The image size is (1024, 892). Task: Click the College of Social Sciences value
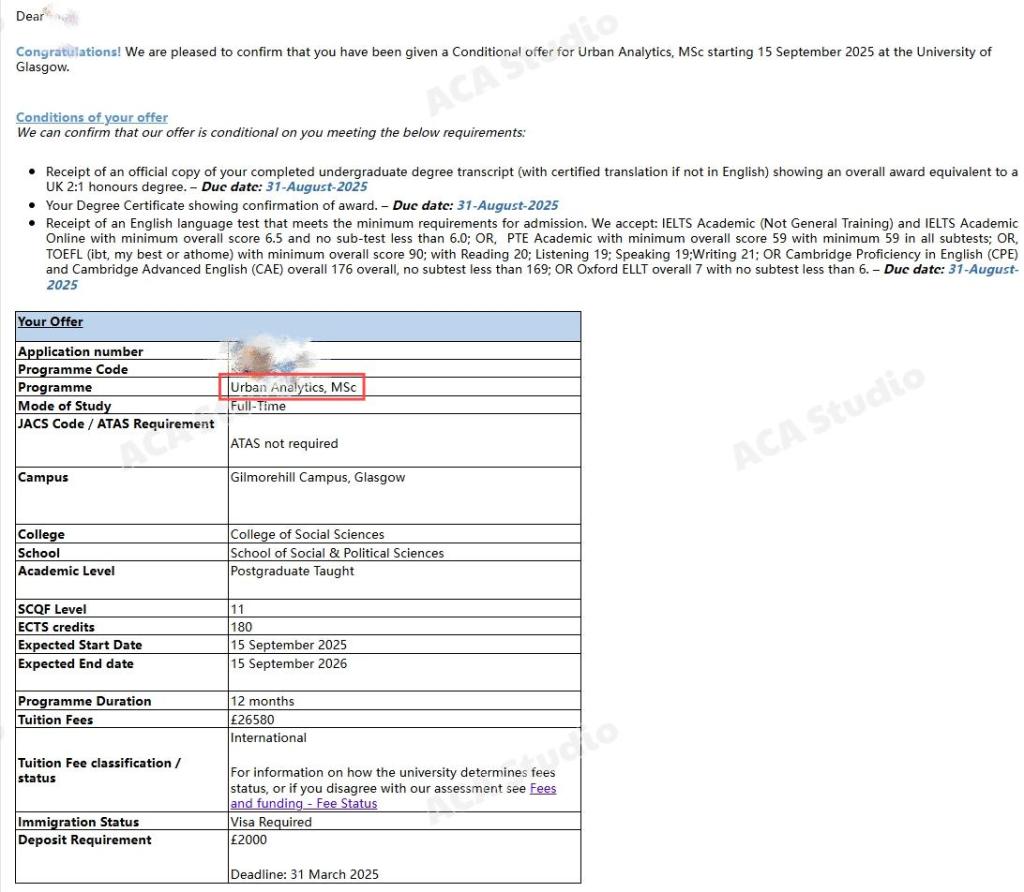tap(307, 534)
